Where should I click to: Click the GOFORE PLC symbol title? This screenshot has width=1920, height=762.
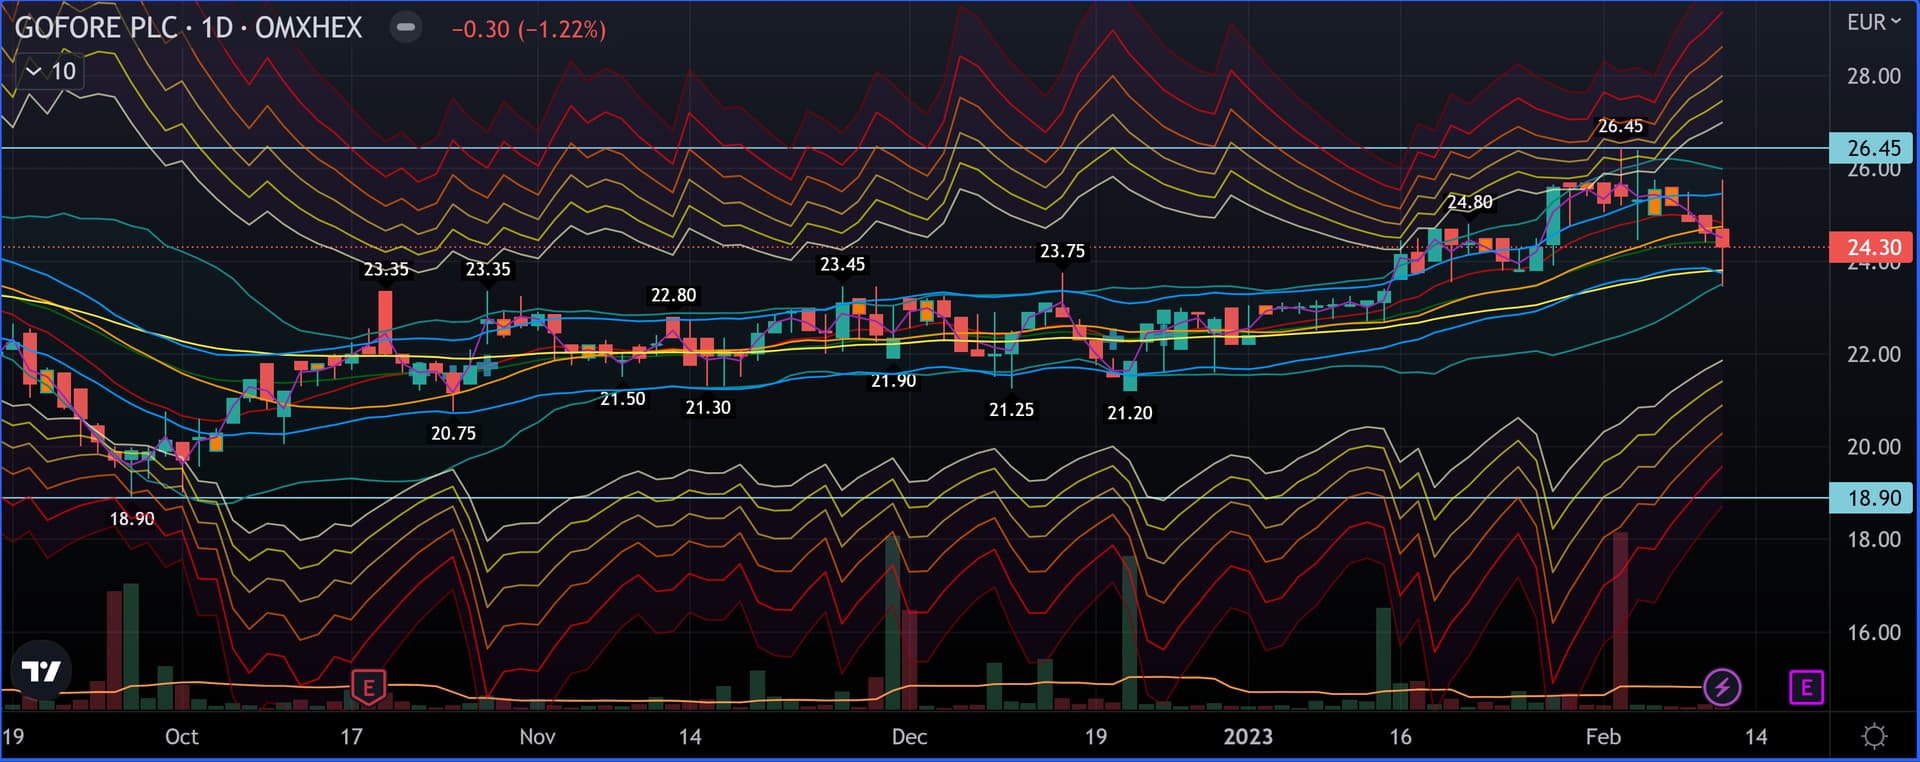96,27
